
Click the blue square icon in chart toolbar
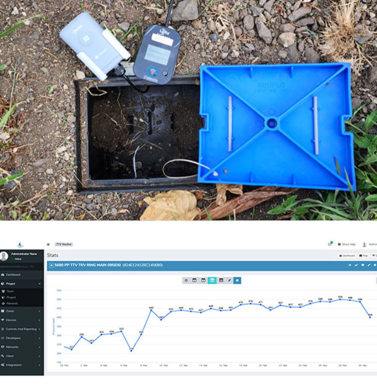tap(237, 280)
